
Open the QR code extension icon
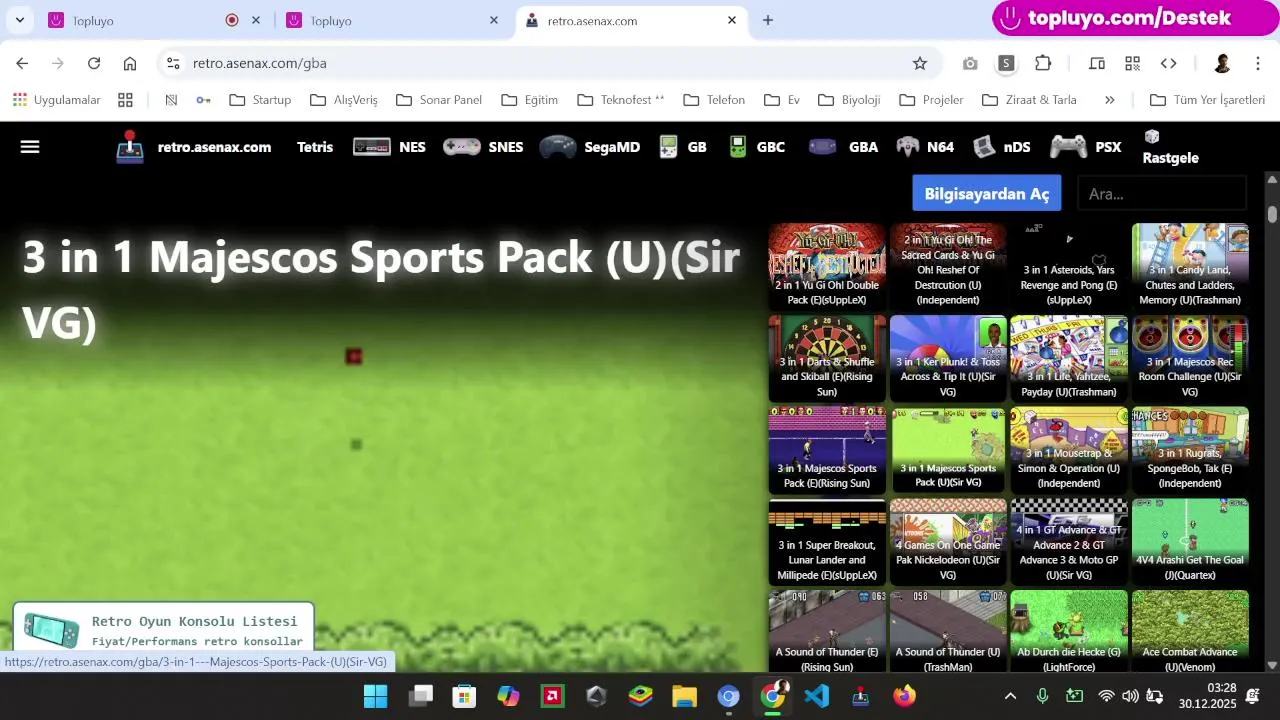point(1132,63)
